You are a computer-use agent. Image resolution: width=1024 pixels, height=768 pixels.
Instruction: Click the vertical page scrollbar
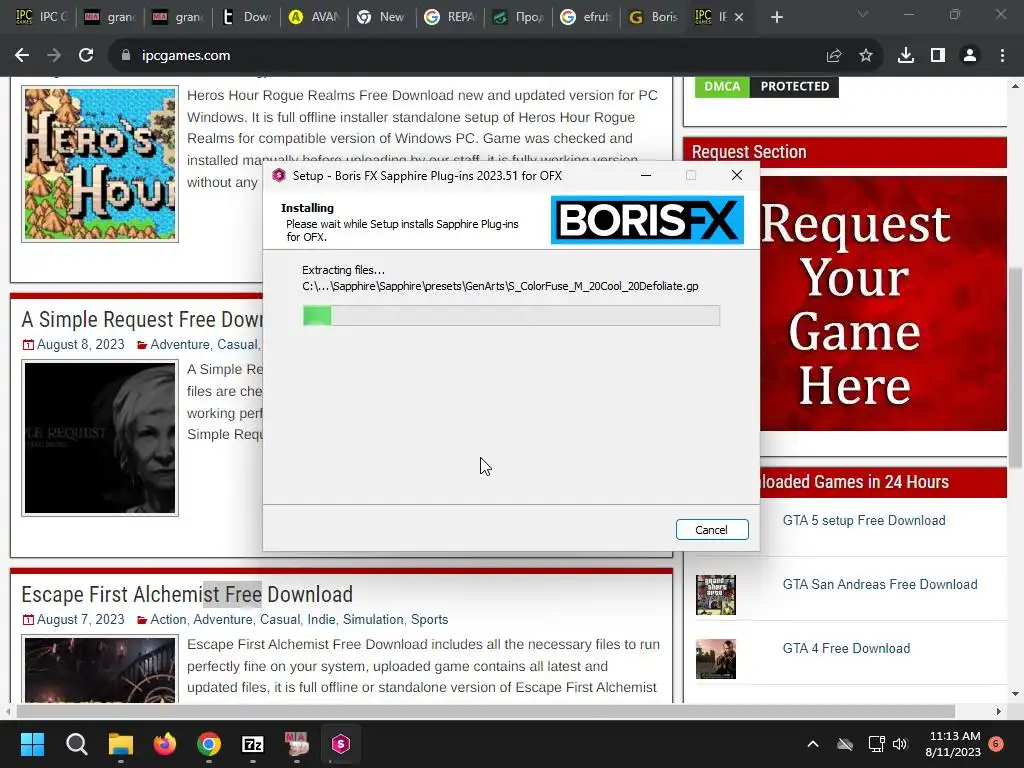point(1015,367)
